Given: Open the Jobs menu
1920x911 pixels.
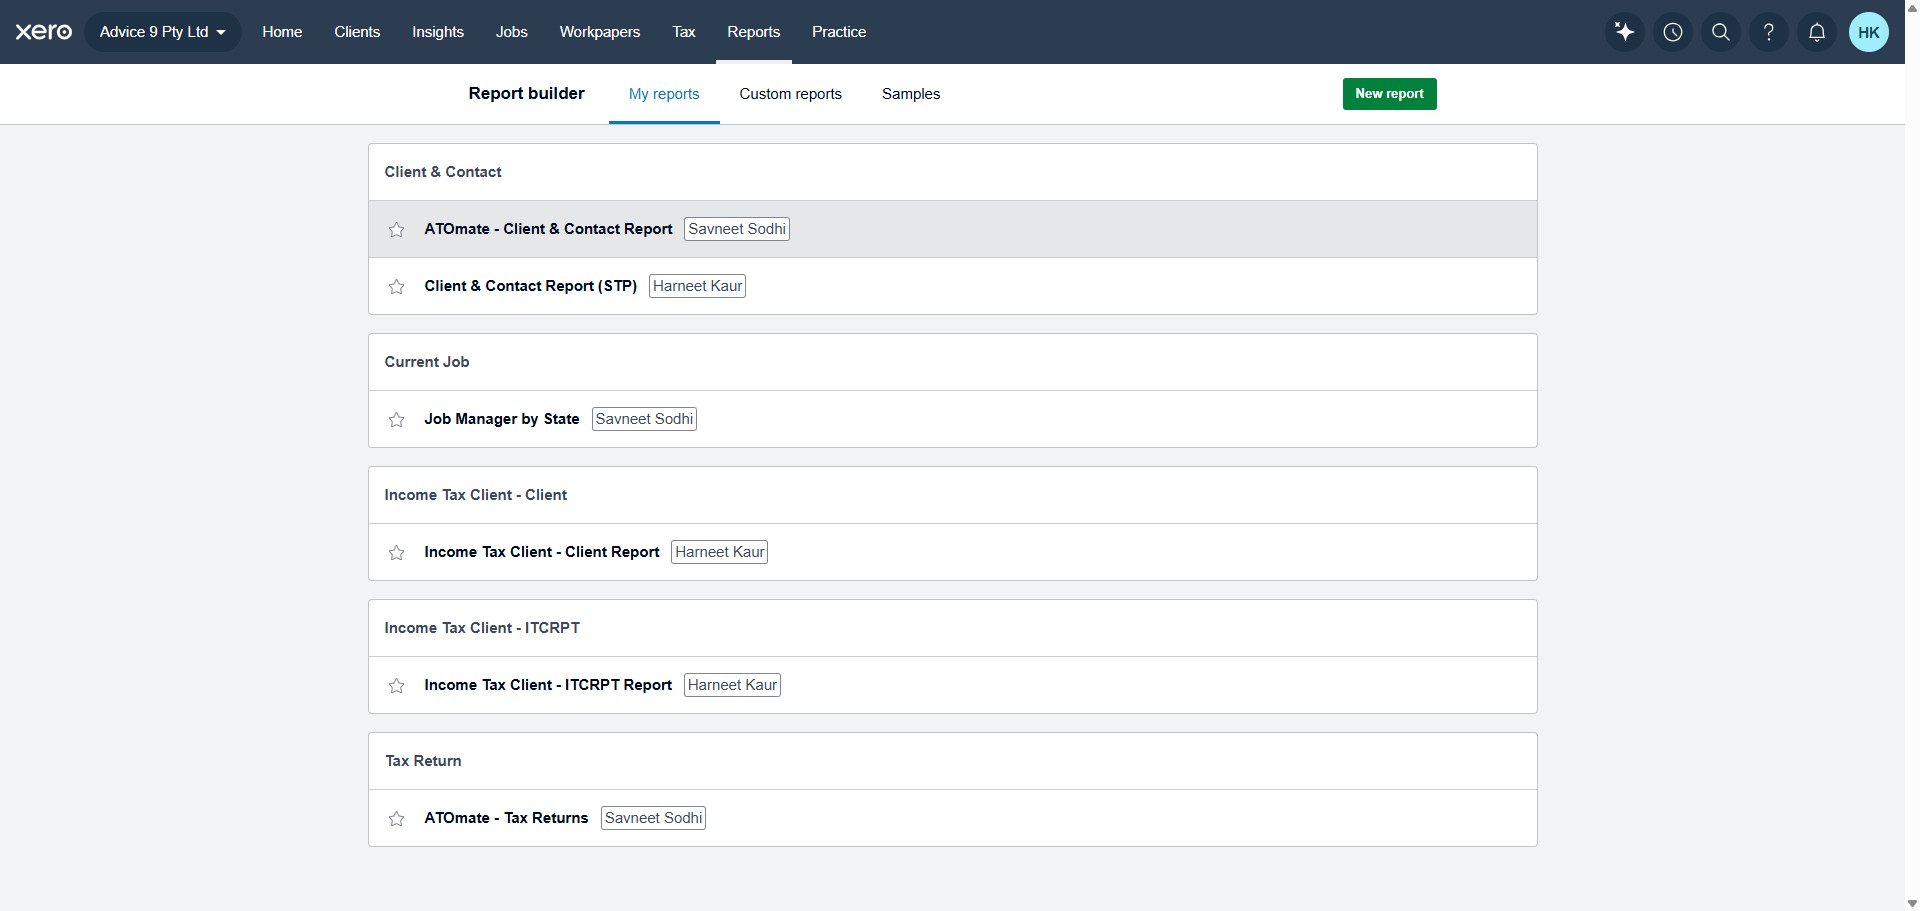Looking at the screenshot, I should coord(511,32).
